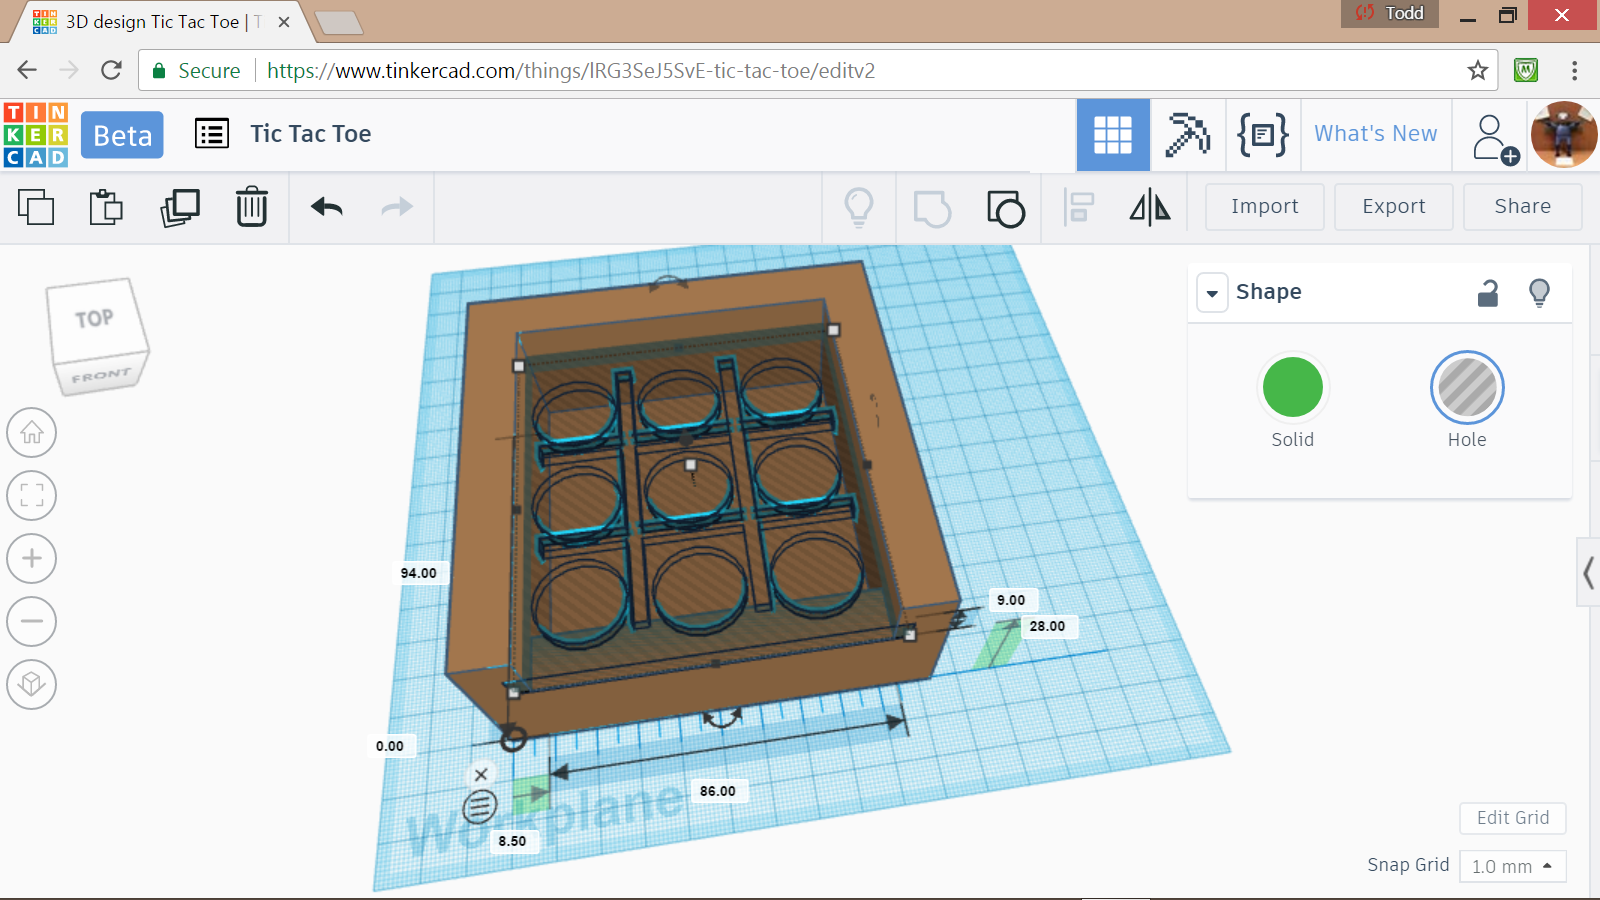The width and height of the screenshot is (1600, 900).
Task: Undo the last action
Action: click(x=326, y=207)
